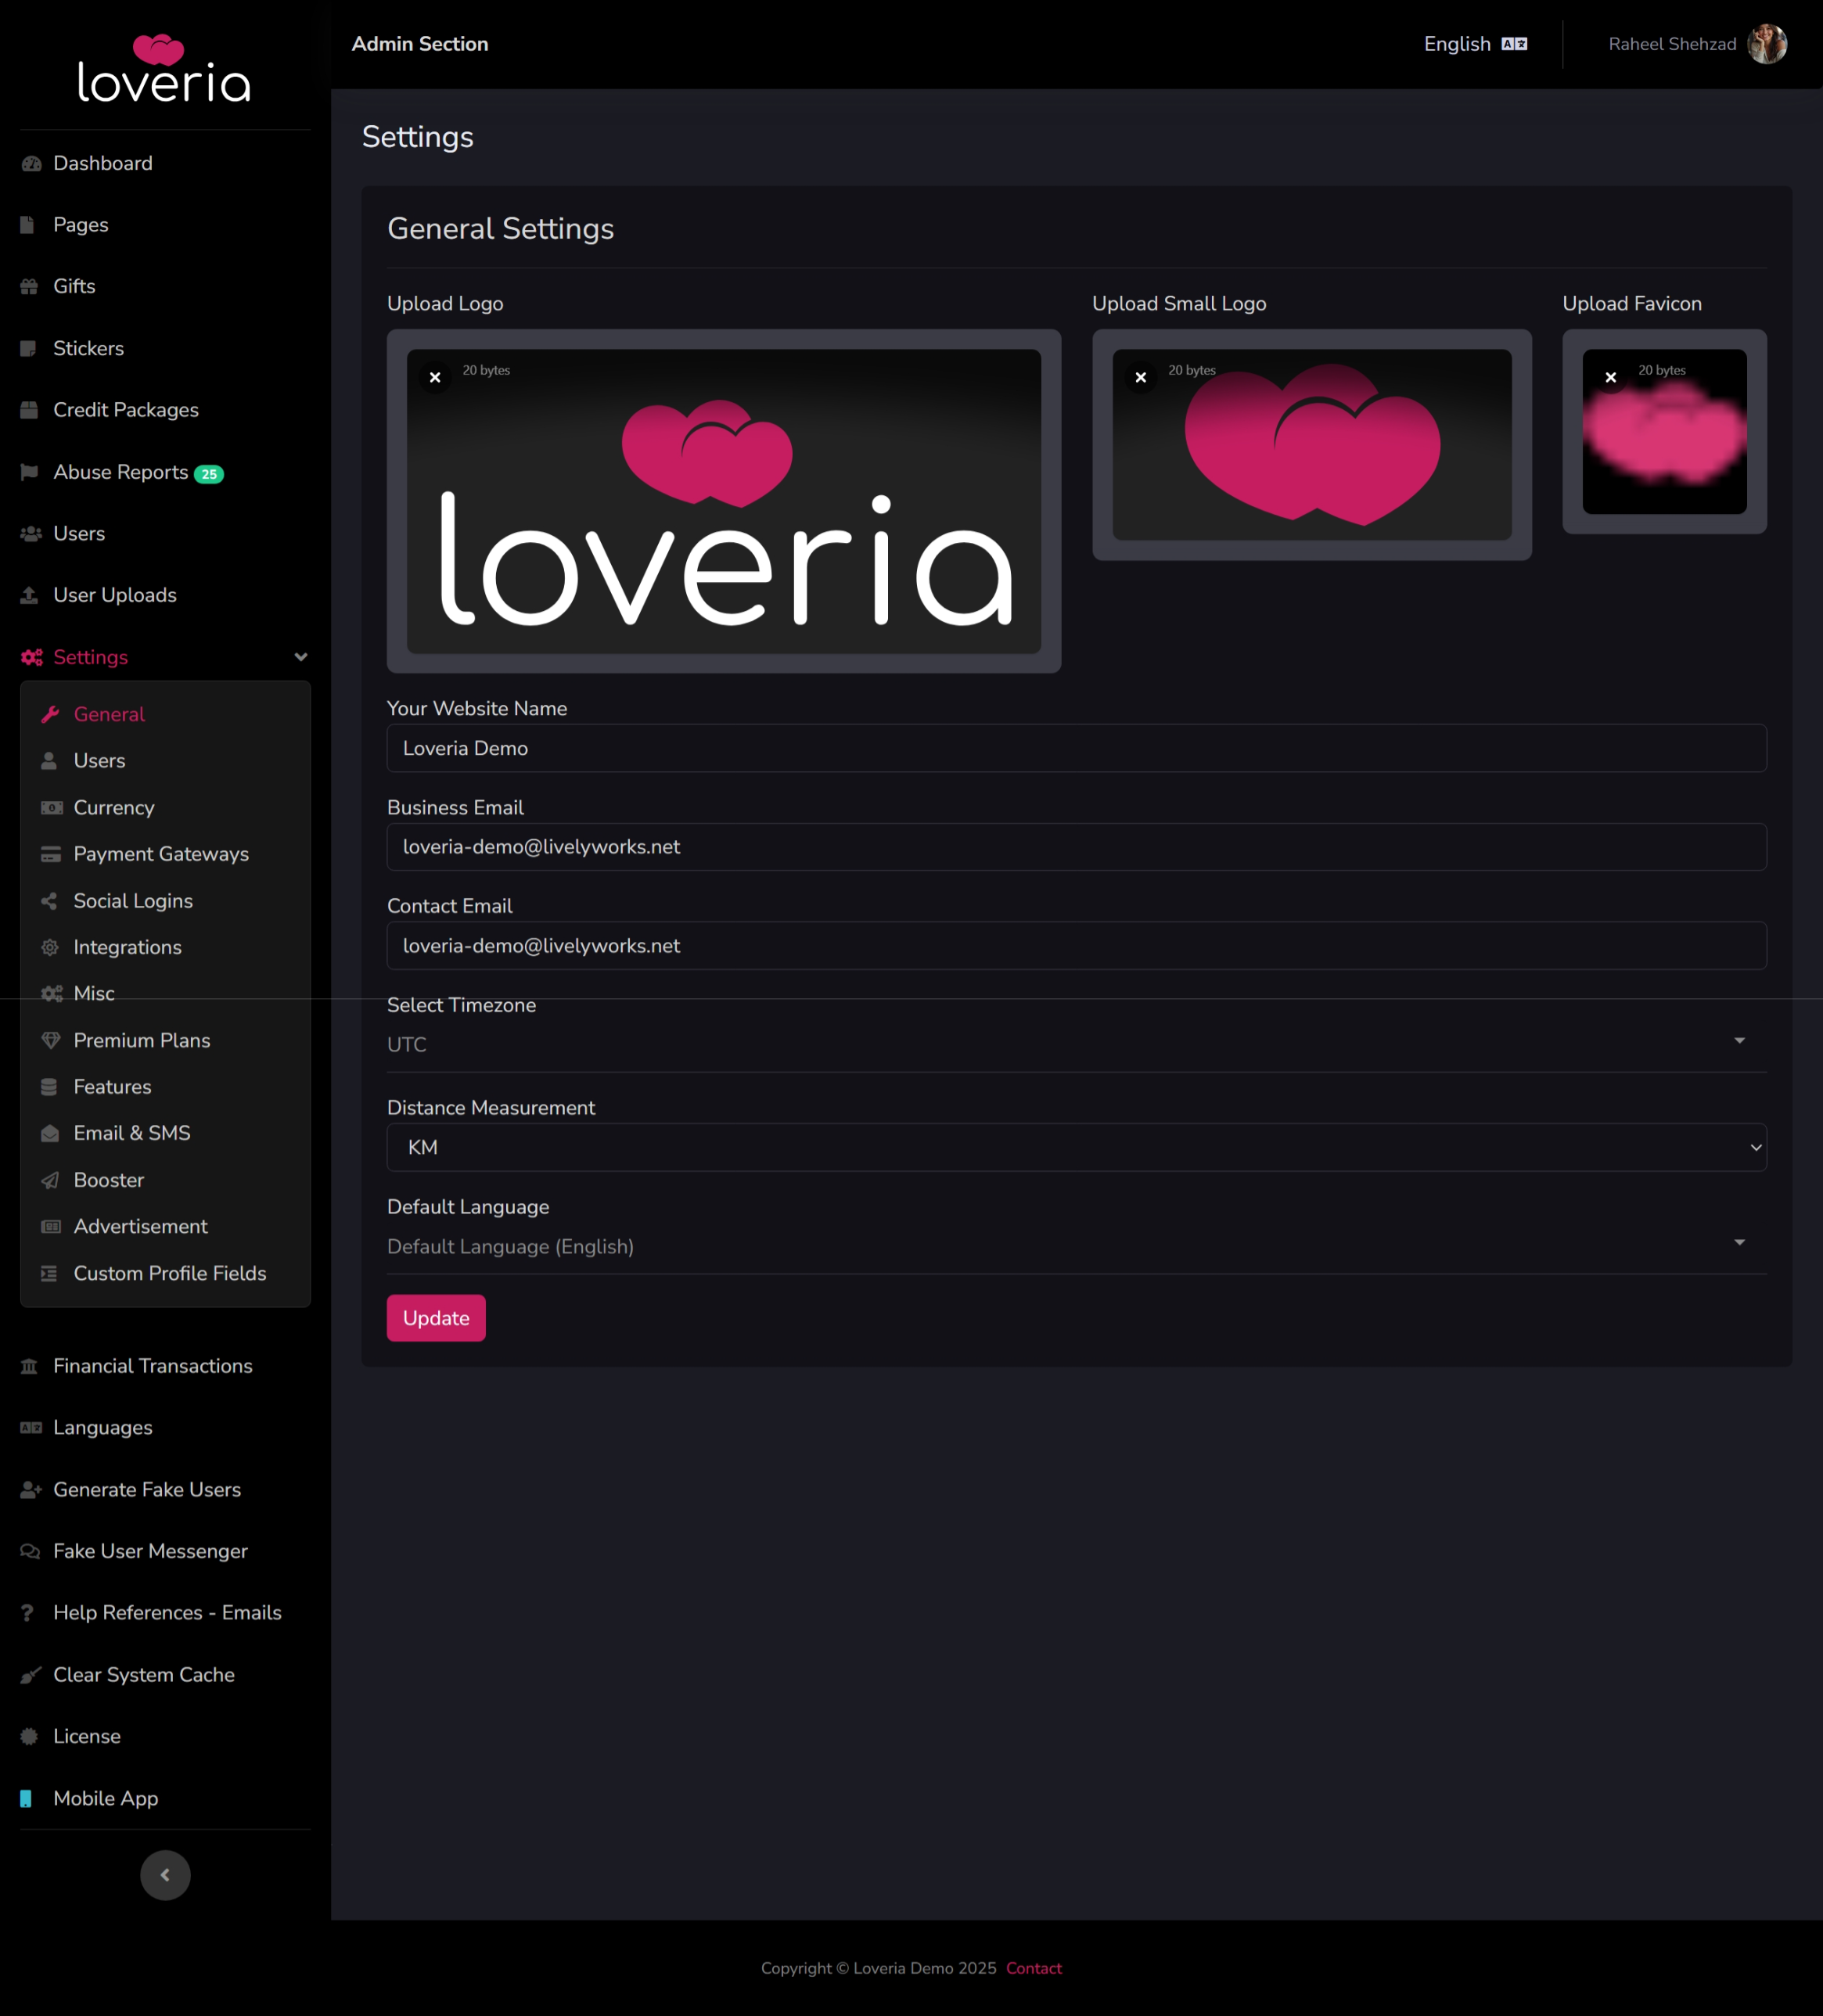Click the Settings gears icon
1823x2016 pixels.
click(x=32, y=657)
